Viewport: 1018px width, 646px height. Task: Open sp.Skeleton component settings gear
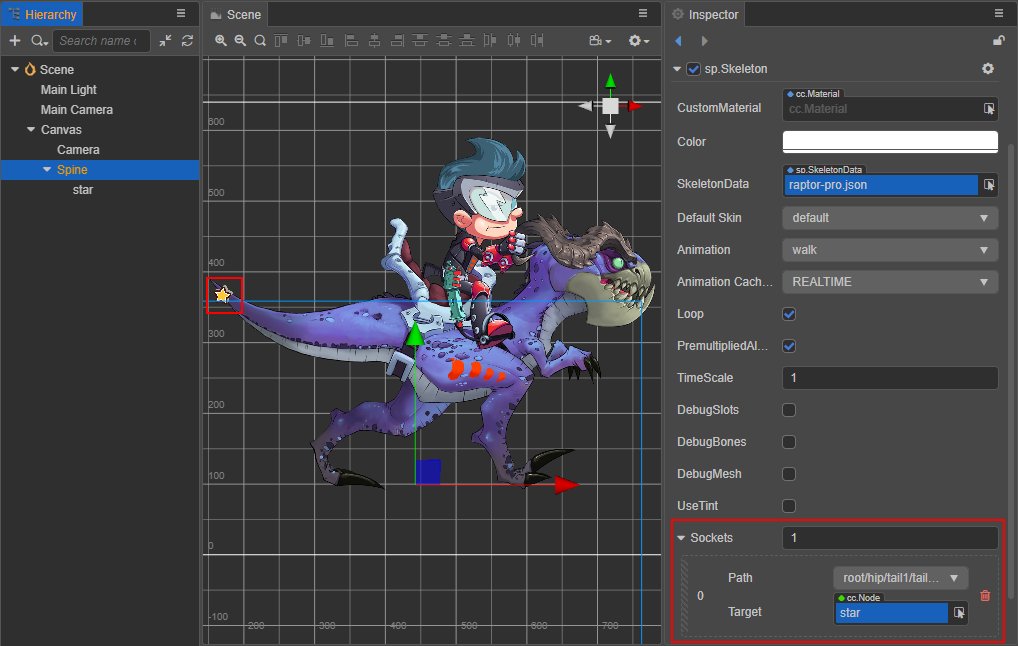pos(987,68)
